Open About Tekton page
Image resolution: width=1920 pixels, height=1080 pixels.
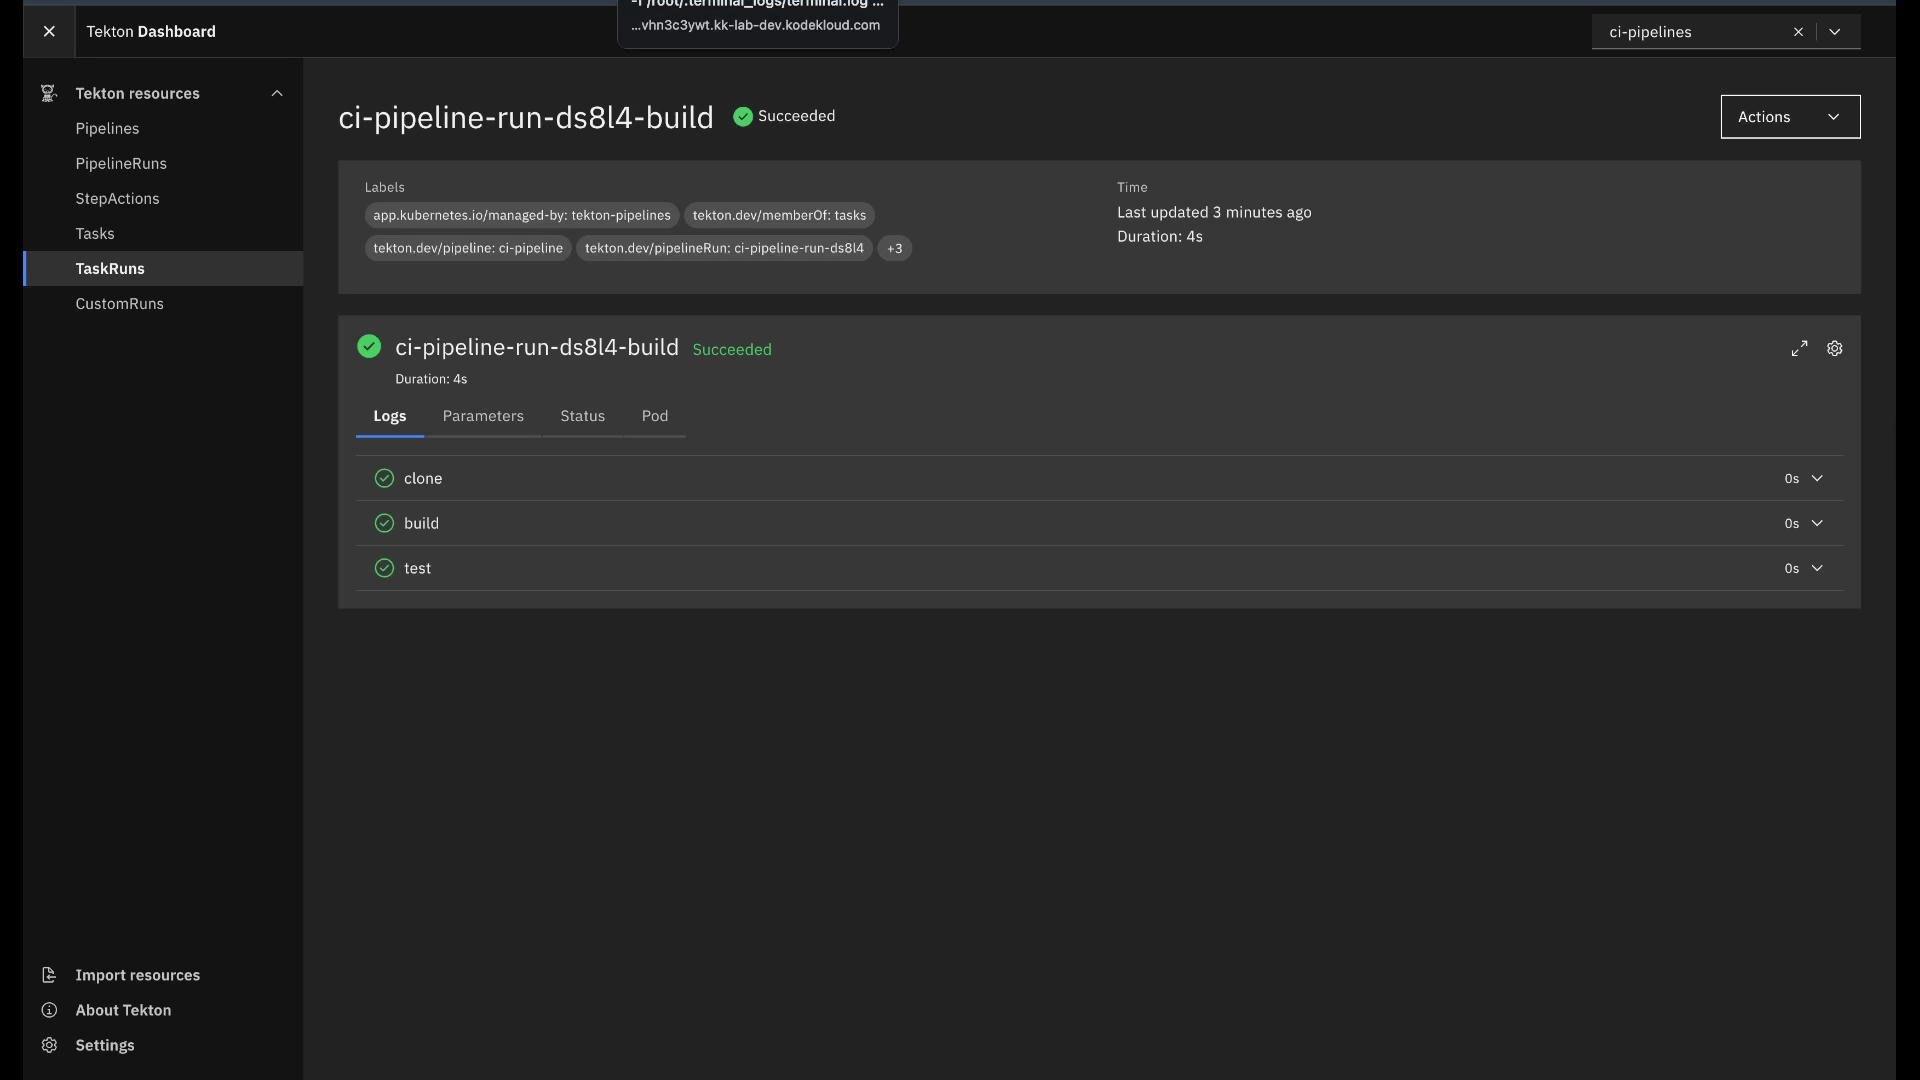pyautogui.click(x=123, y=1010)
